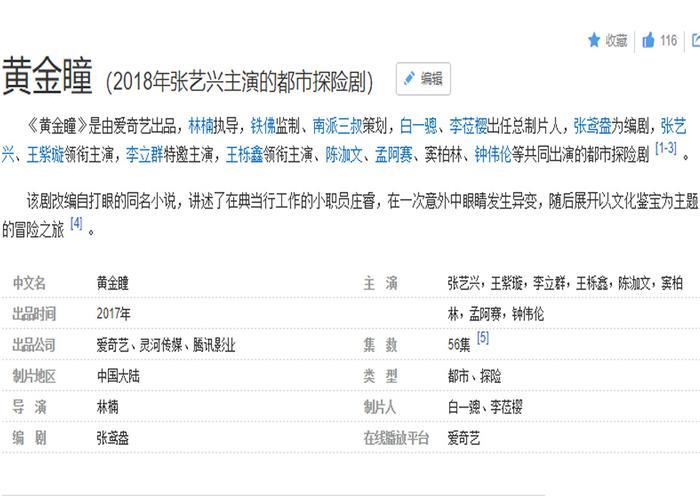This screenshot has height=496, width=700.
Task: Open the 王紫璇 link
Action: 45,154
